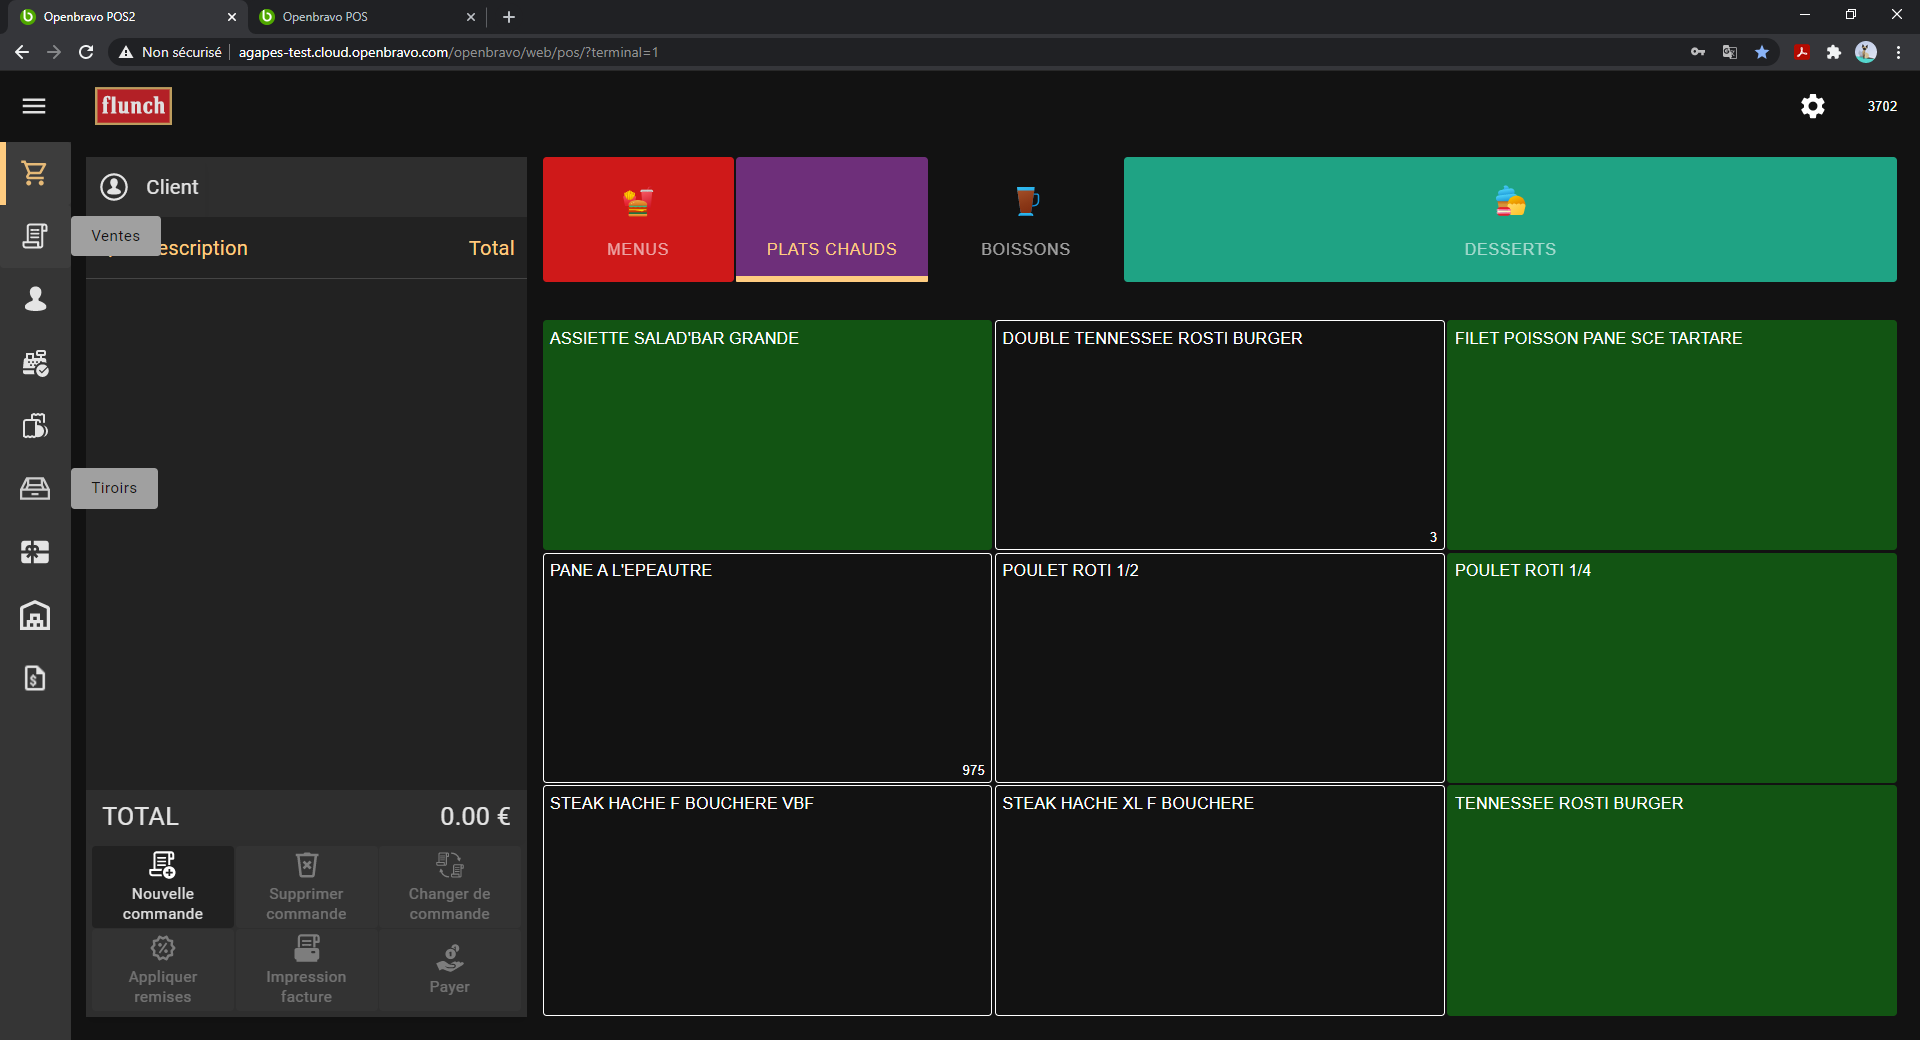Open the hamburger menu icon
1920x1040 pixels.
click(34, 106)
